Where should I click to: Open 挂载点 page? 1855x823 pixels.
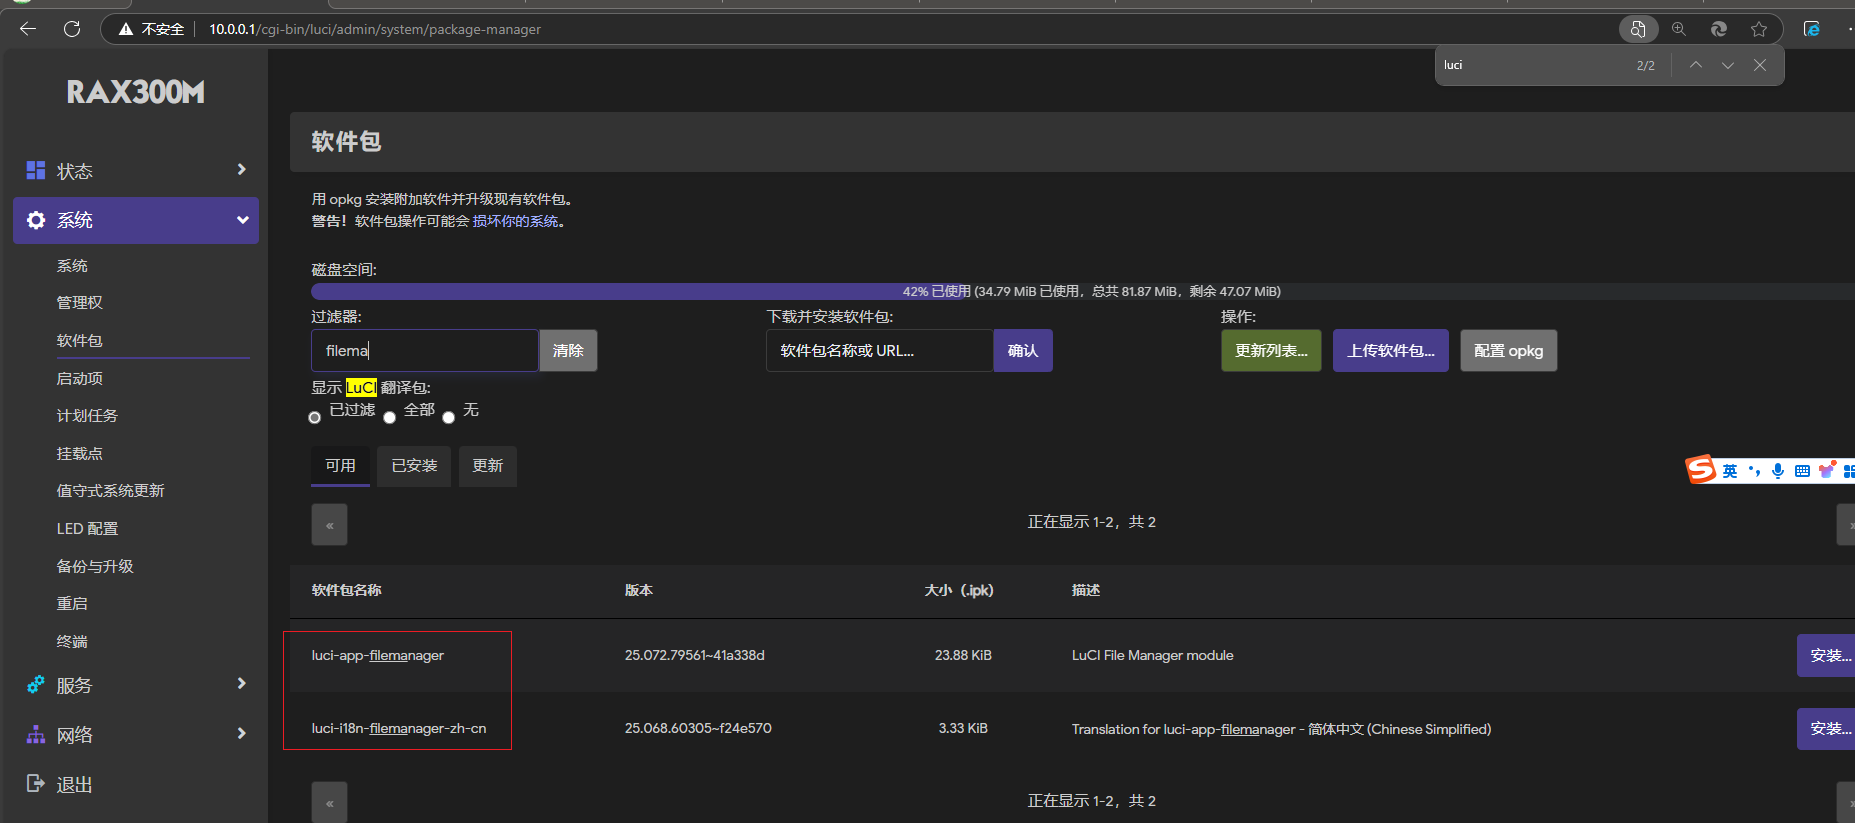[80, 454]
